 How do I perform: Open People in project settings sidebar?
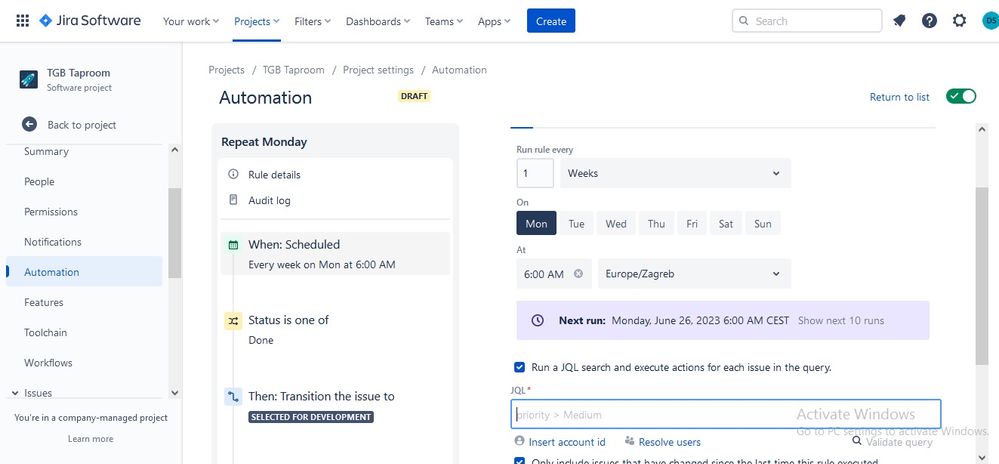click(x=39, y=182)
